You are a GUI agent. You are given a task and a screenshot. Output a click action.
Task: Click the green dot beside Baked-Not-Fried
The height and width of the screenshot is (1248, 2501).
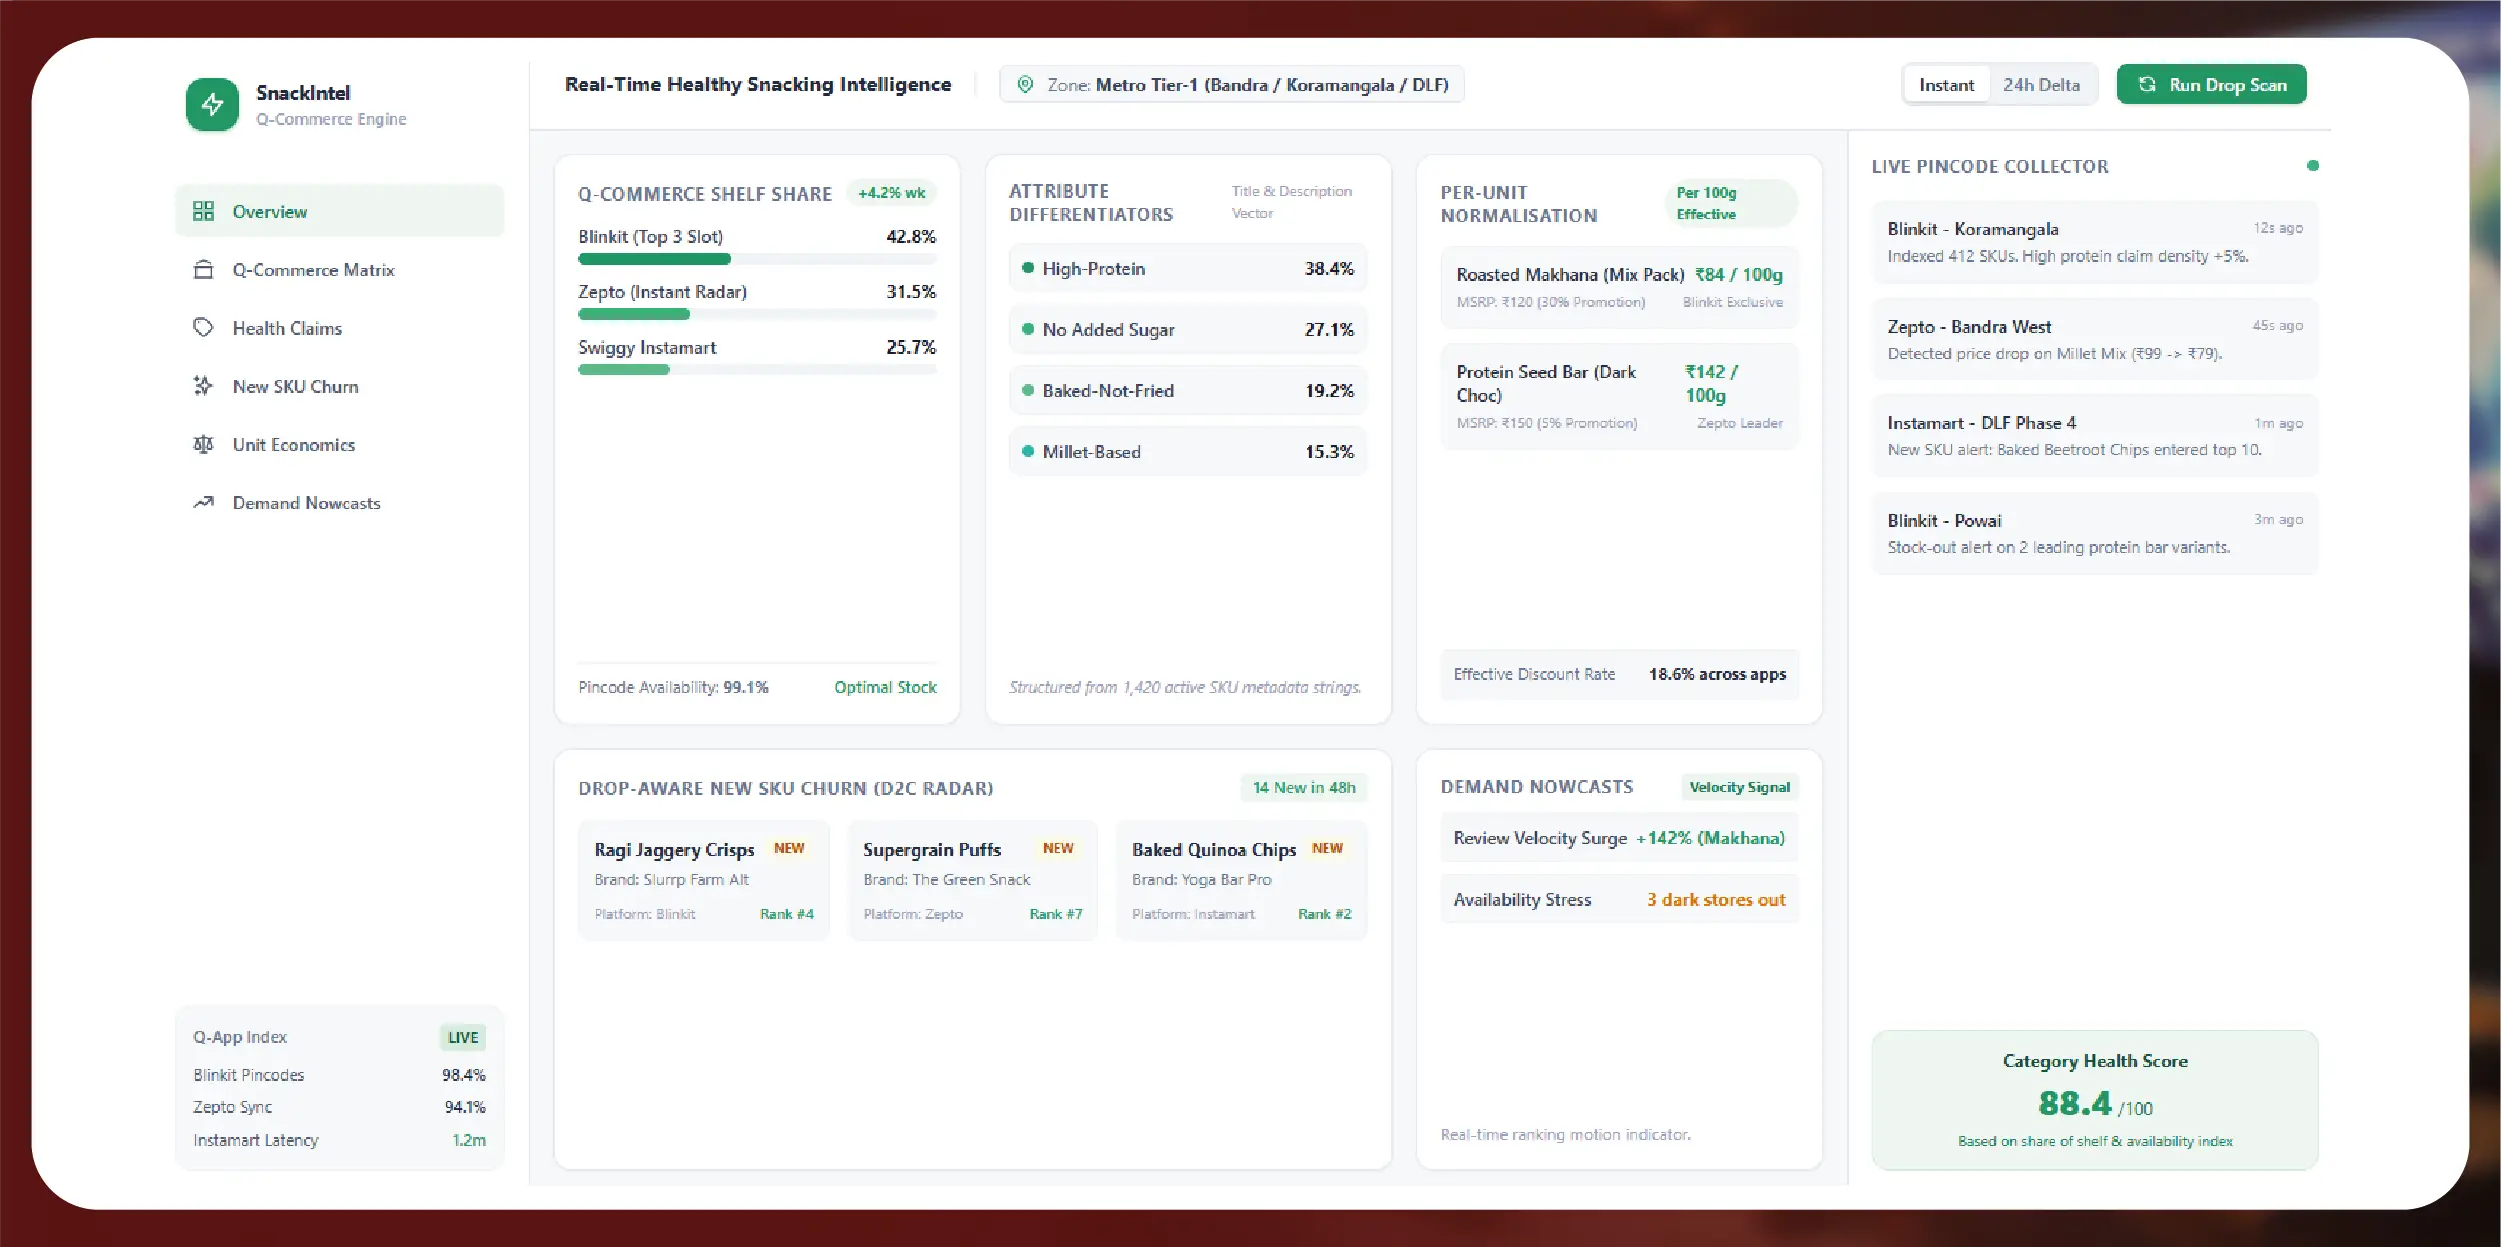point(1027,390)
